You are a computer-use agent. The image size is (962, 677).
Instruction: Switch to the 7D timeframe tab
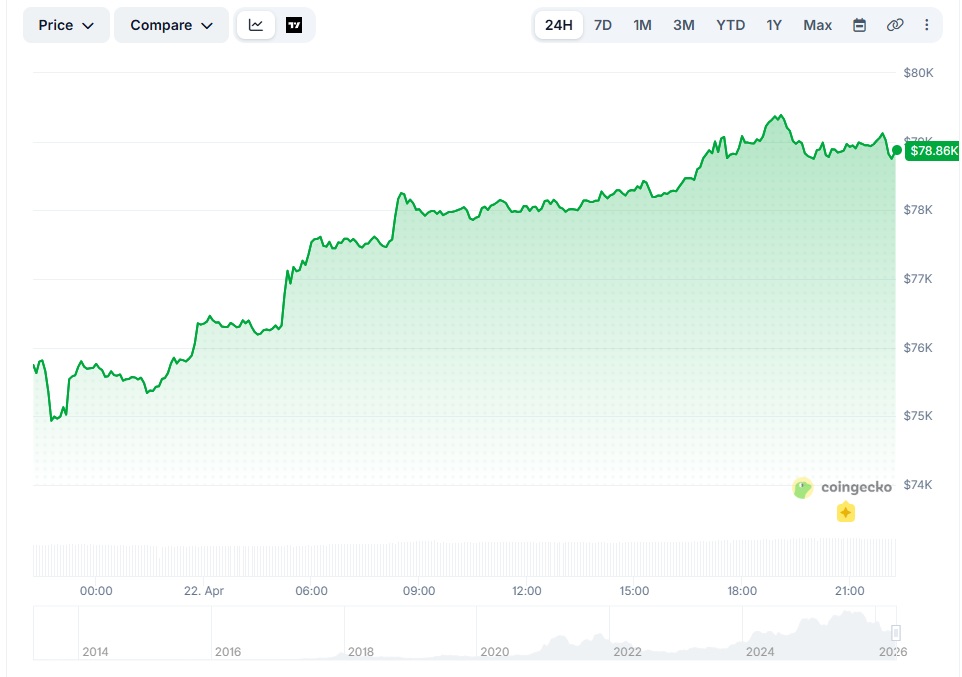point(602,24)
